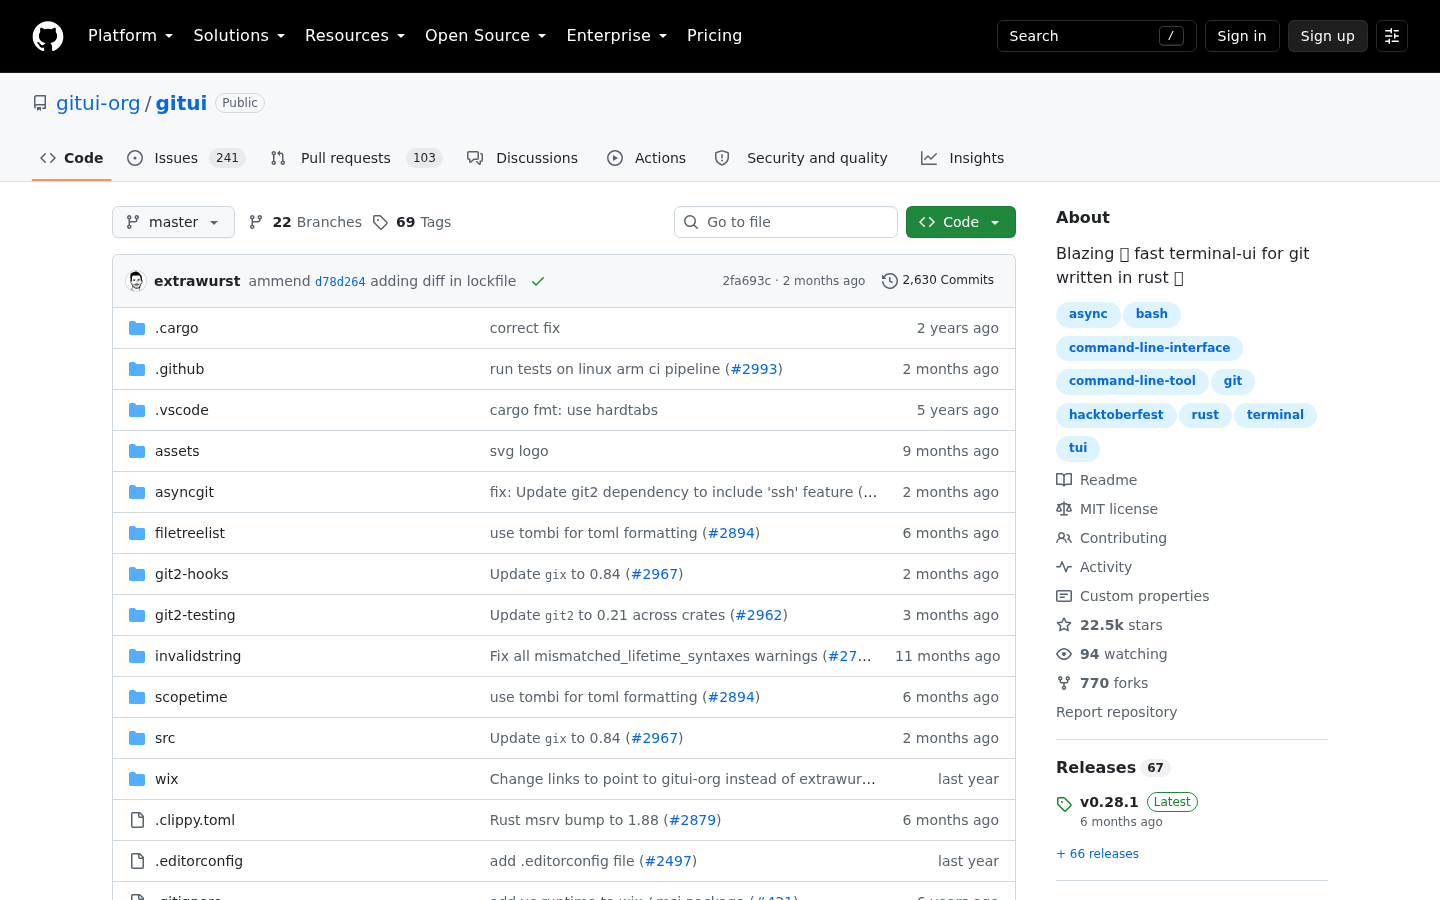Click the Sign up button

tap(1328, 36)
